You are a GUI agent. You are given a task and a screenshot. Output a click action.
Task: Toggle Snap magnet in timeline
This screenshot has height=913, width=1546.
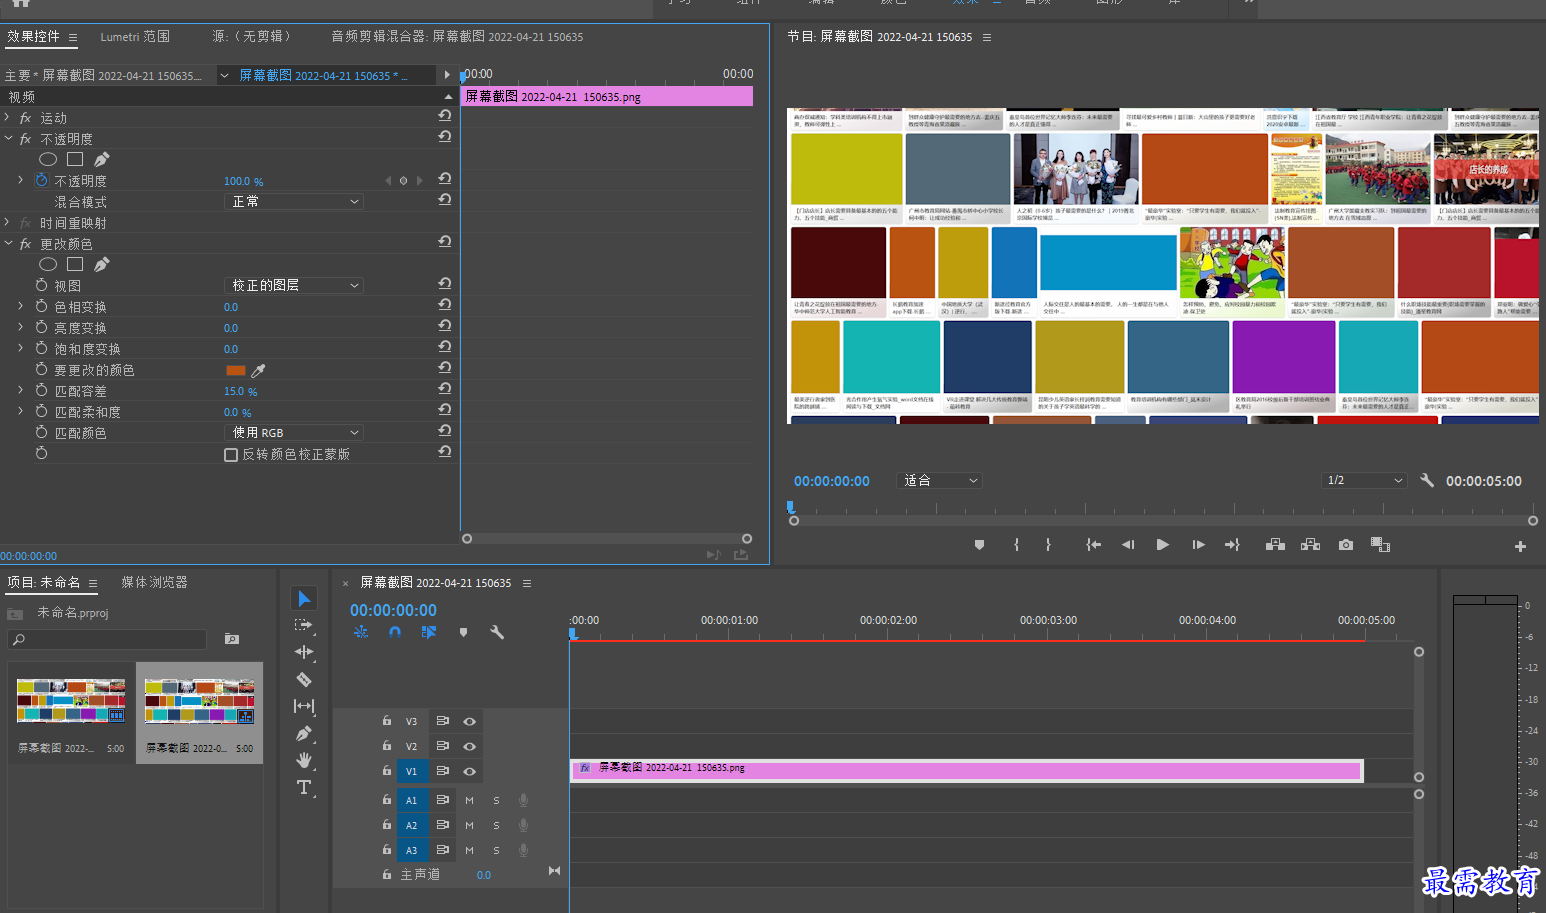coord(395,632)
